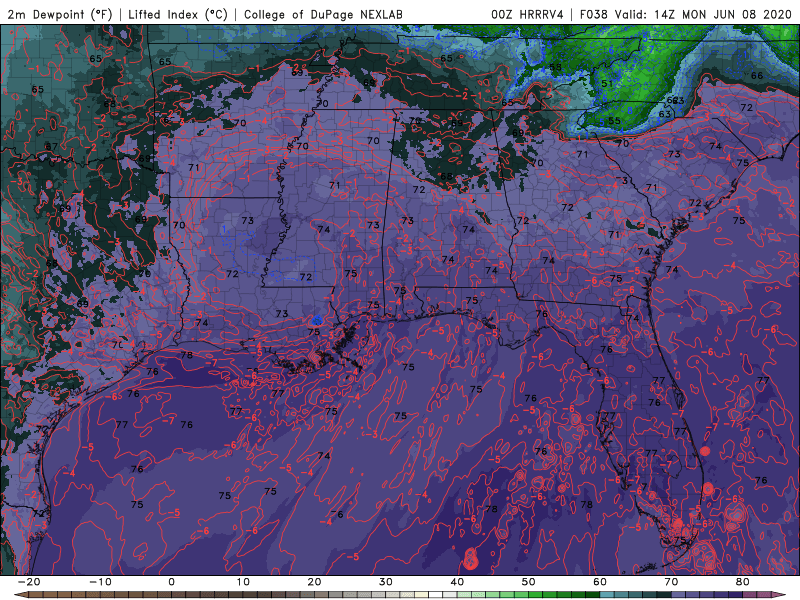Click the '-10' color scale label

pos(100,582)
